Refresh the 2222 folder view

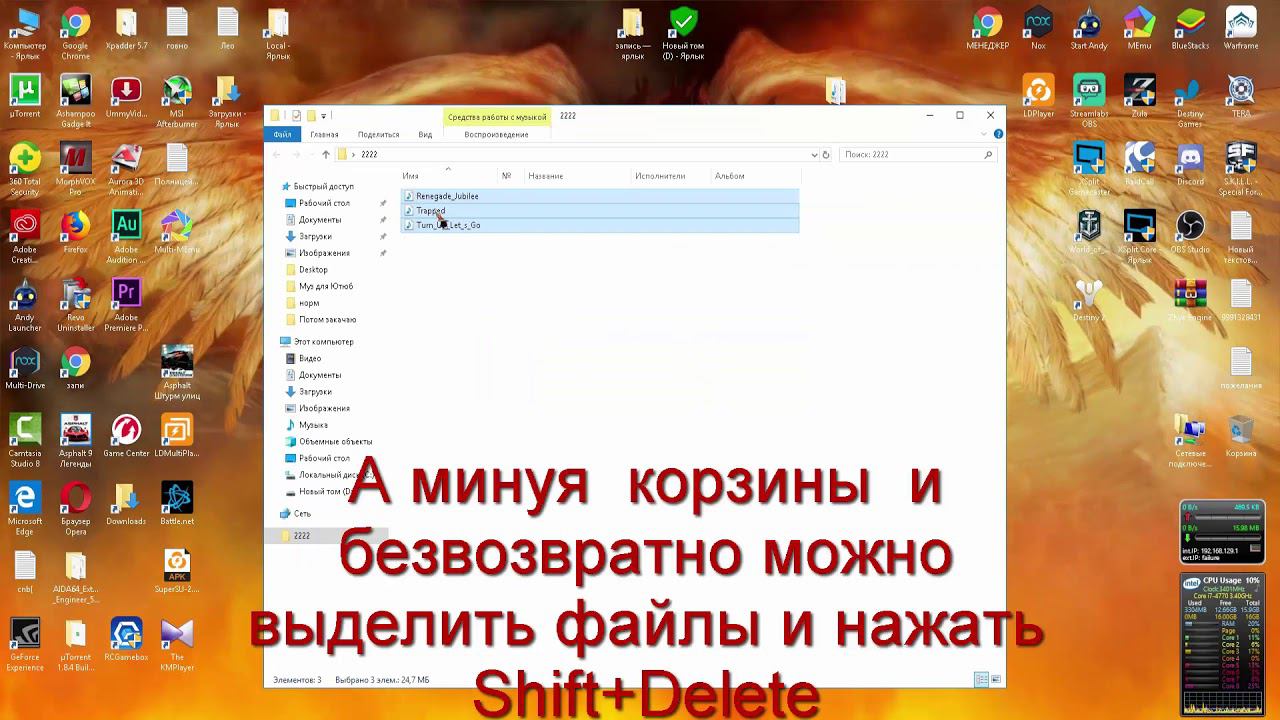coord(826,155)
